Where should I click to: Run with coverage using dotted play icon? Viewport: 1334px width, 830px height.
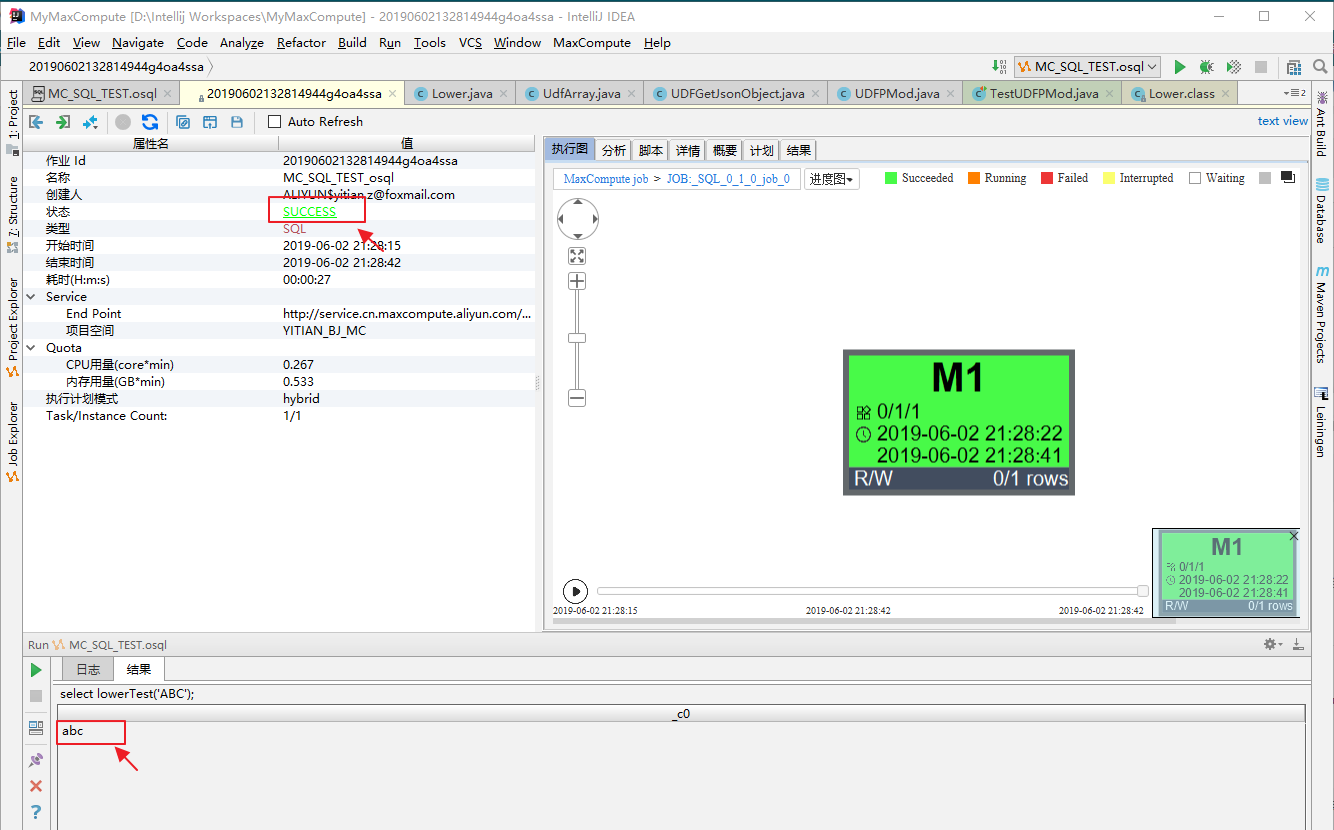1232,66
